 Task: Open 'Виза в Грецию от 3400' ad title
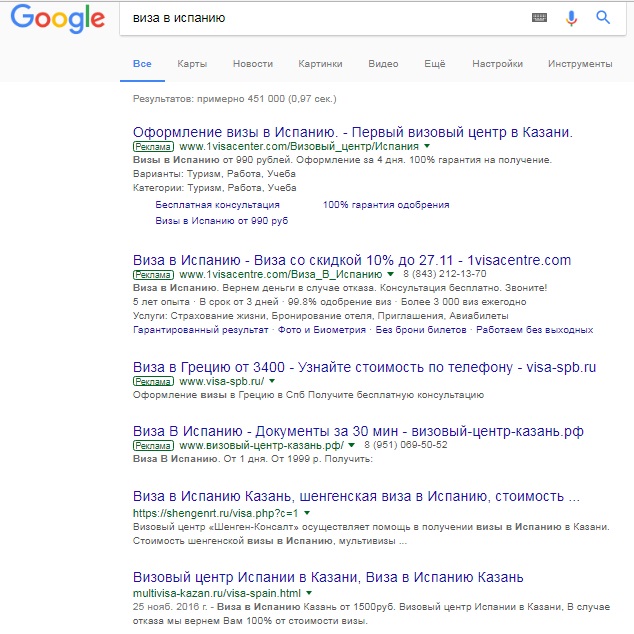pyautogui.click(x=364, y=367)
